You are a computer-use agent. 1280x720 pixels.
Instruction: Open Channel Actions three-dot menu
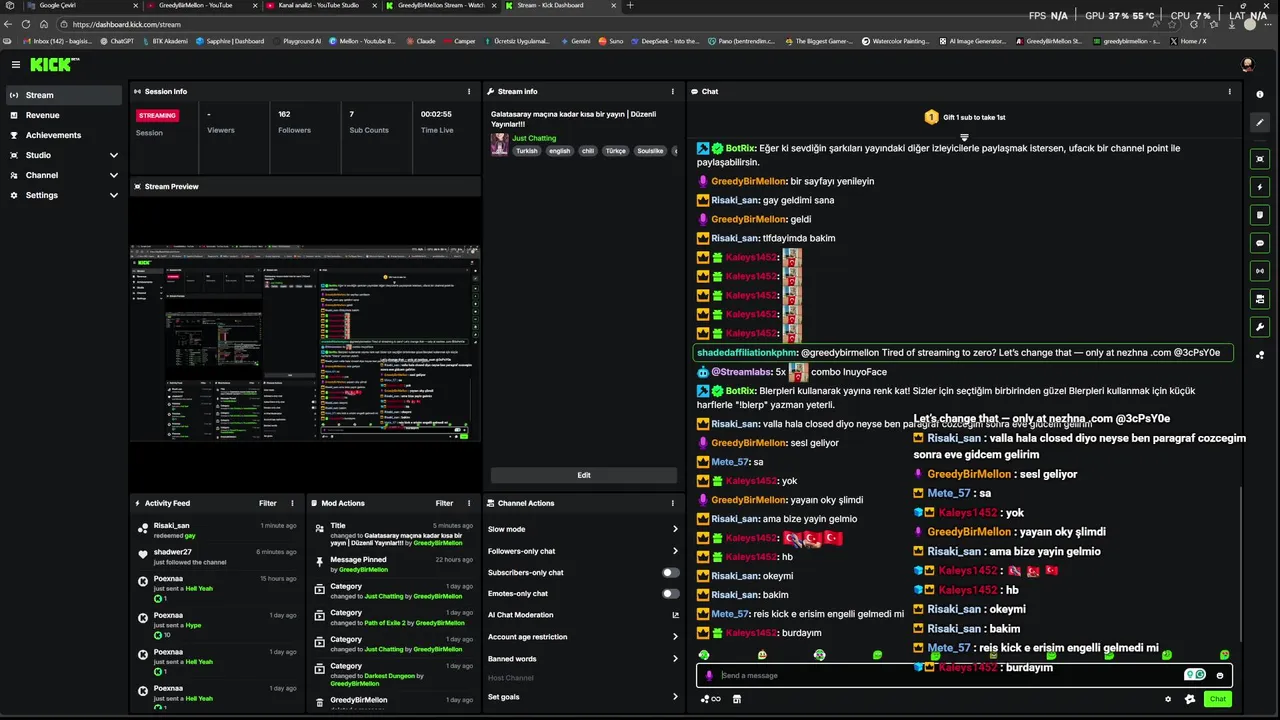(x=672, y=503)
